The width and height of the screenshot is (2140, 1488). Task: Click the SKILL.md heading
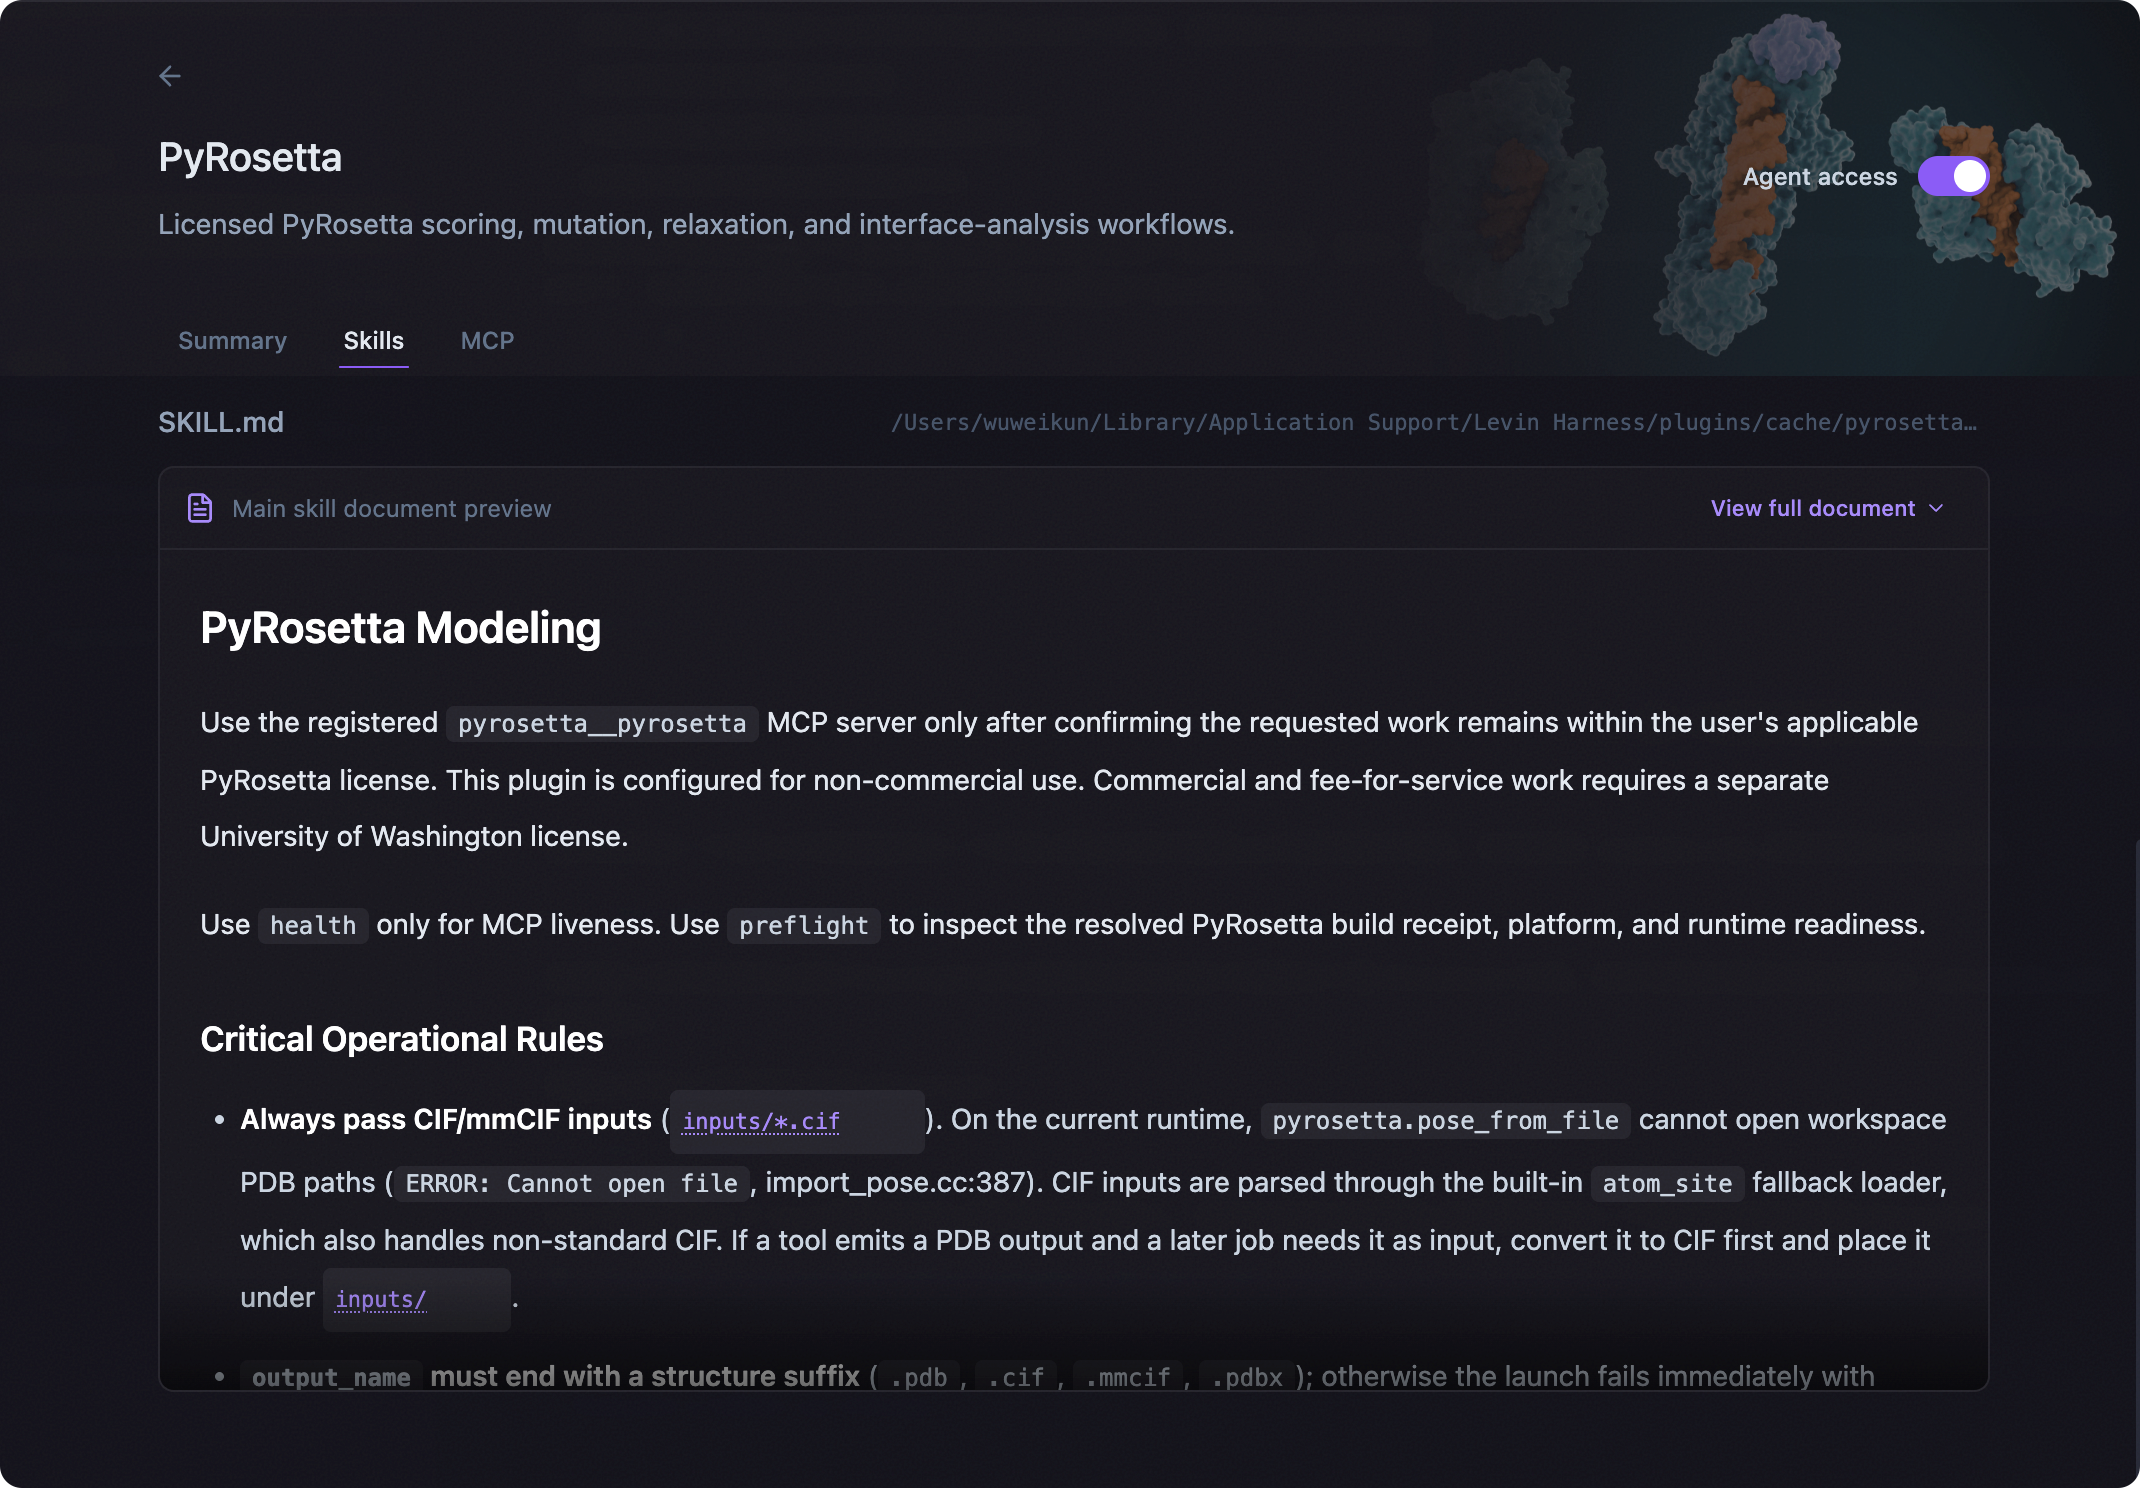(221, 422)
